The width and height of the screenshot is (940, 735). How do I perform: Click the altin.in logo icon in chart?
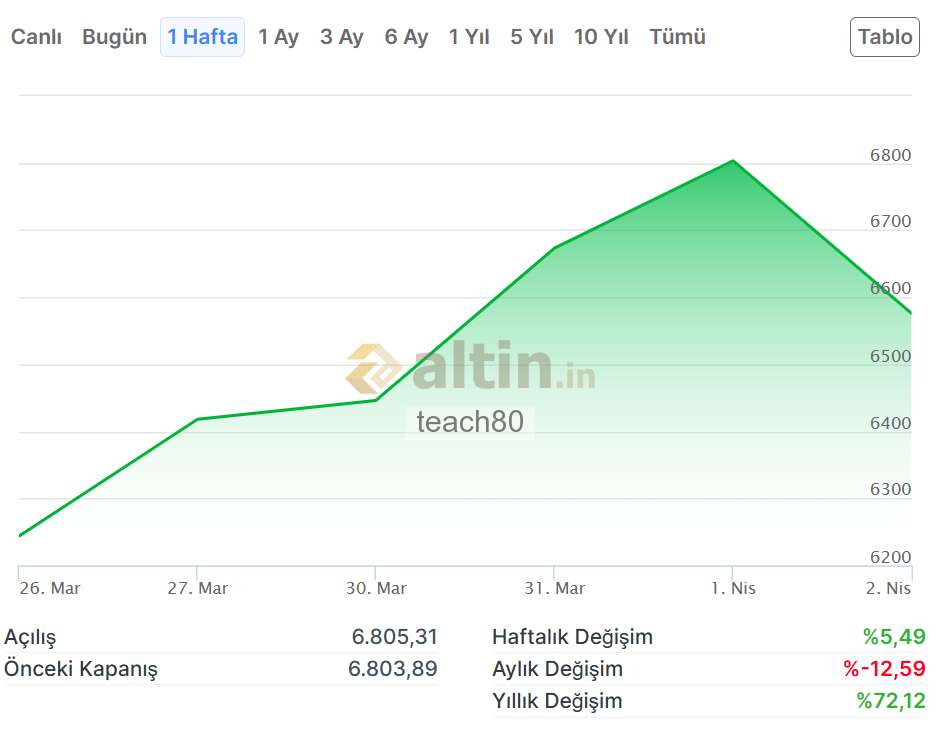coord(374,369)
